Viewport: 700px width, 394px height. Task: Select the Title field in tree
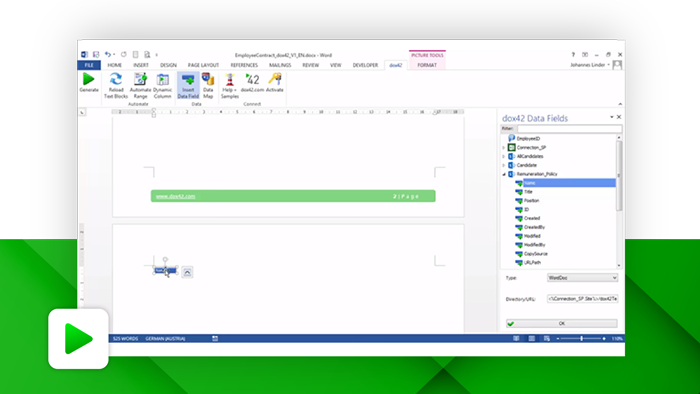click(528, 192)
